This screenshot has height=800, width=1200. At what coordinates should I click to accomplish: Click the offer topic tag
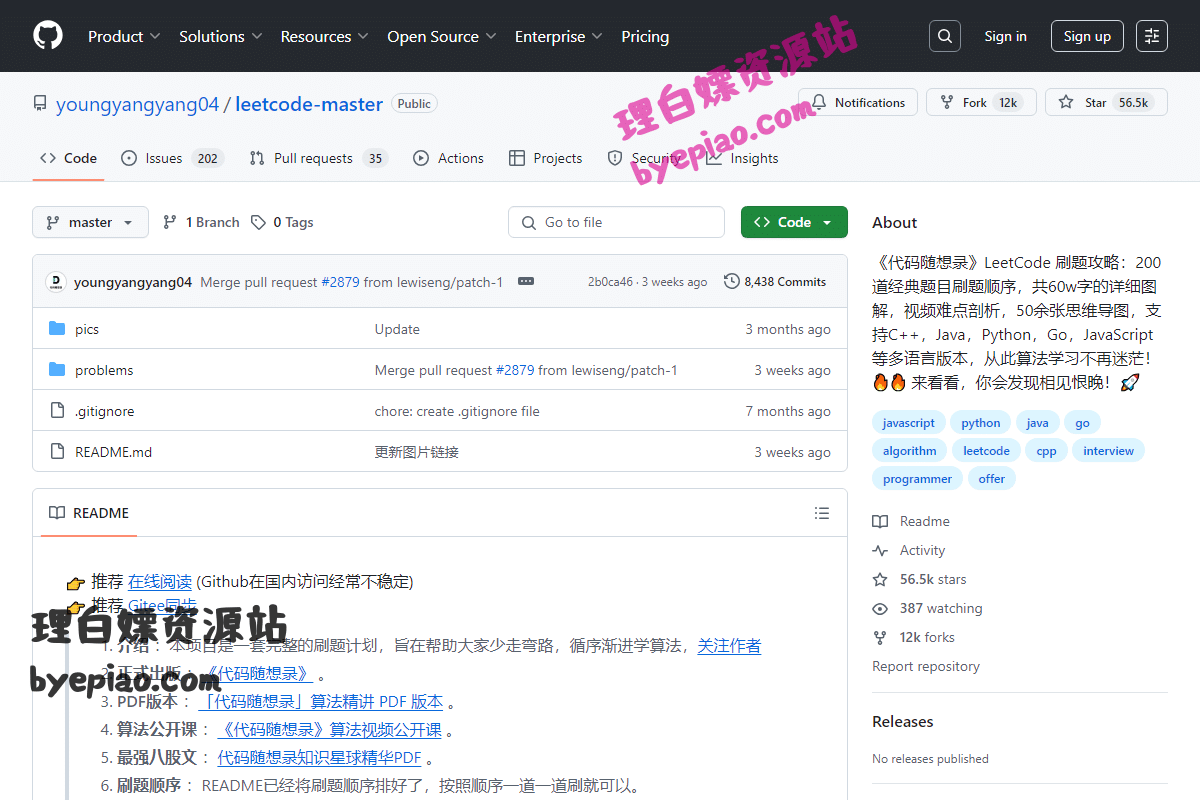pyautogui.click(x=992, y=479)
